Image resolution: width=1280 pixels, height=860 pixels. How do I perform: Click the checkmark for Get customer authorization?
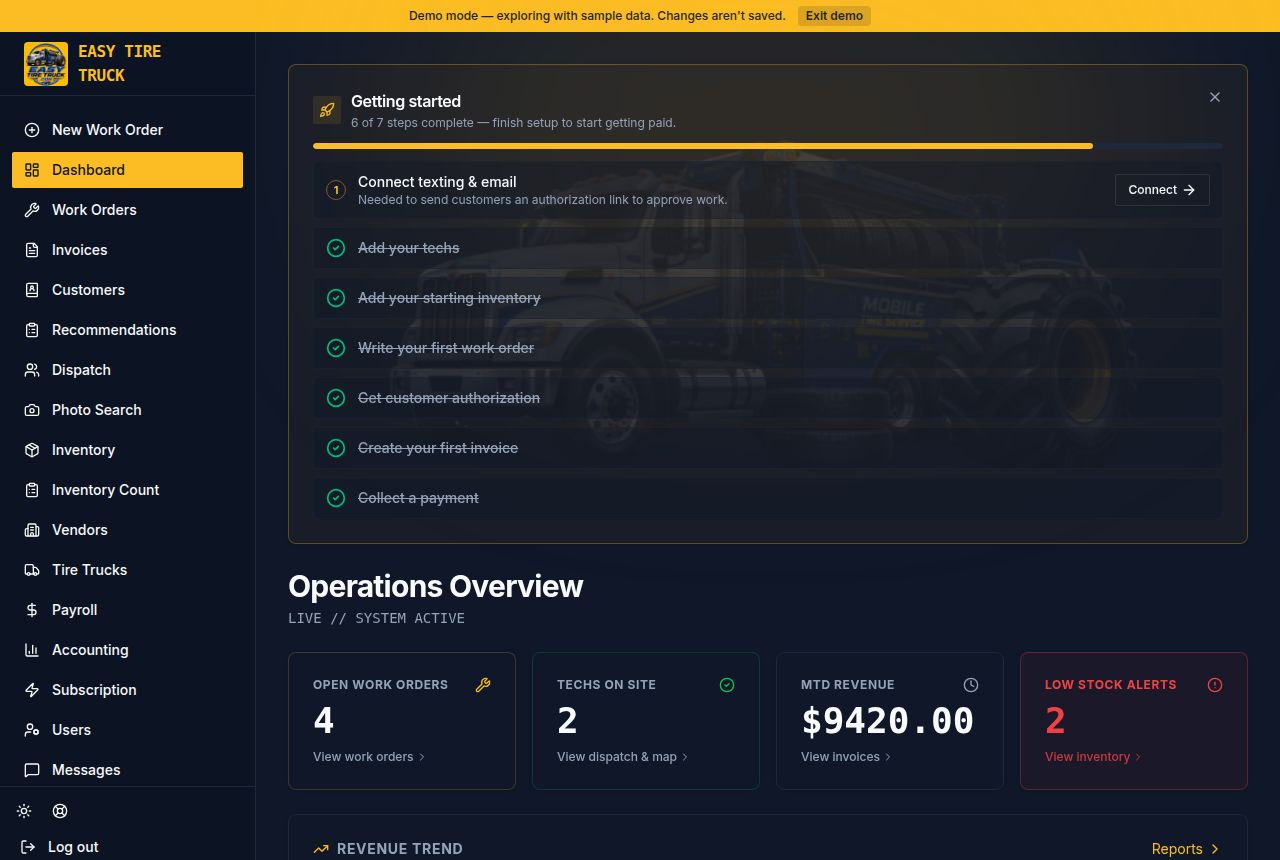click(x=336, y=398)
